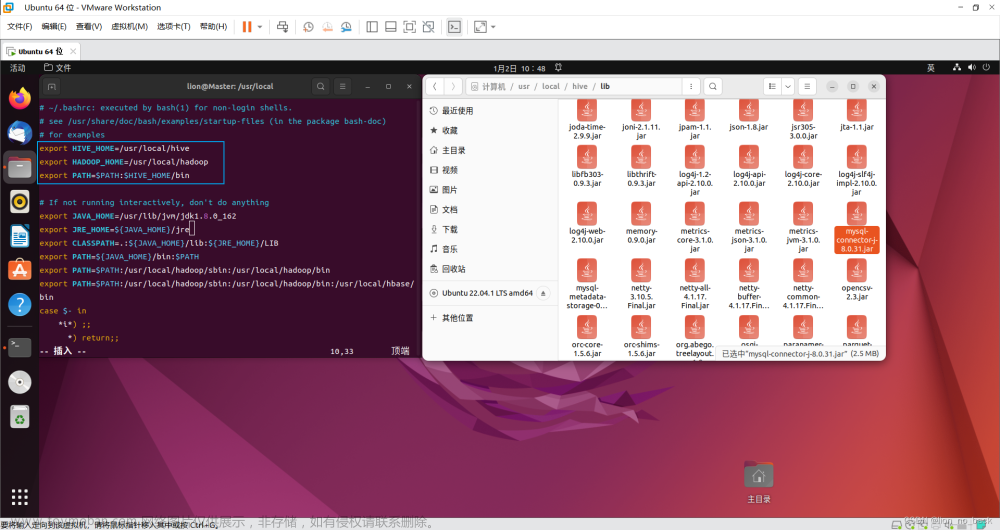1000x530 pixels.
Task: Navigate to 'hive' in the path bar
Action: (x=580, y=87)
